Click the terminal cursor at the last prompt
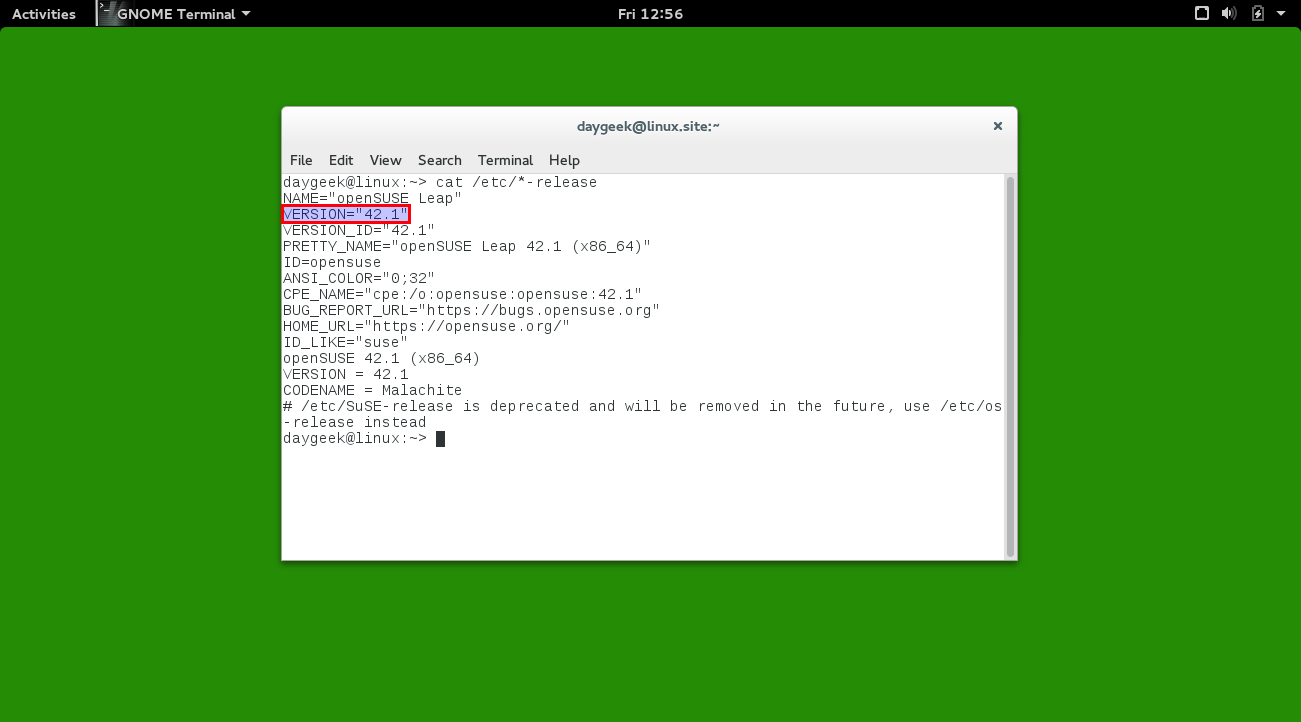Image resolution: width=1301 pixels, height=722 pixels. [x=440, y=439]
